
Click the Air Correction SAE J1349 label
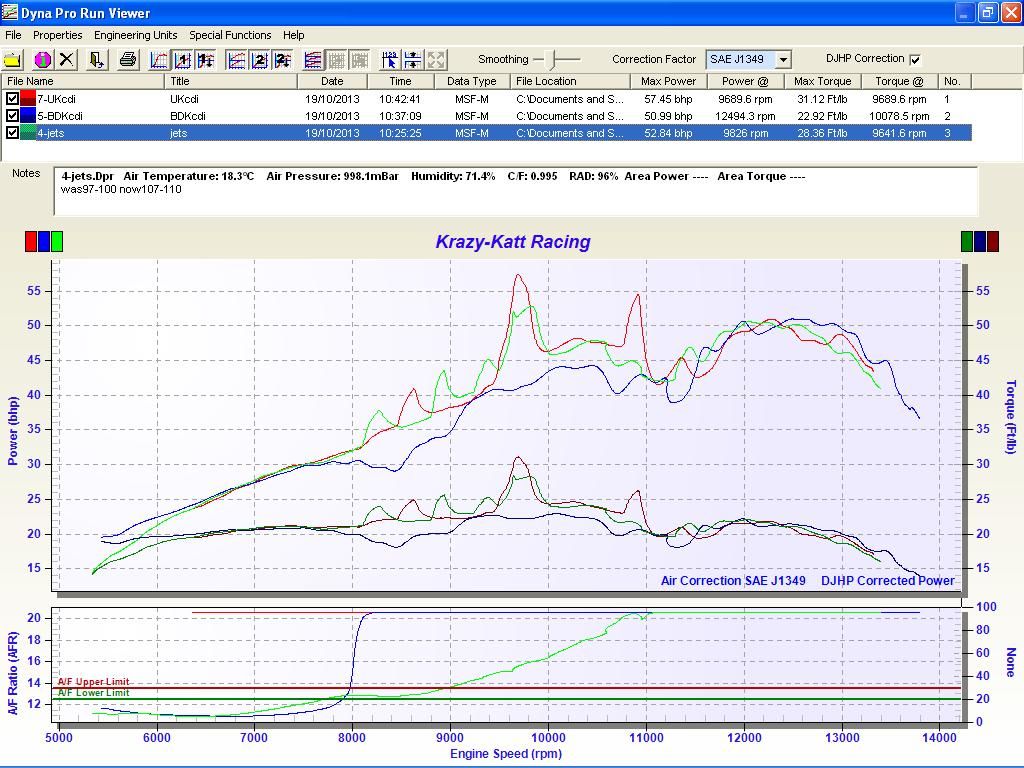coord(733,581)
